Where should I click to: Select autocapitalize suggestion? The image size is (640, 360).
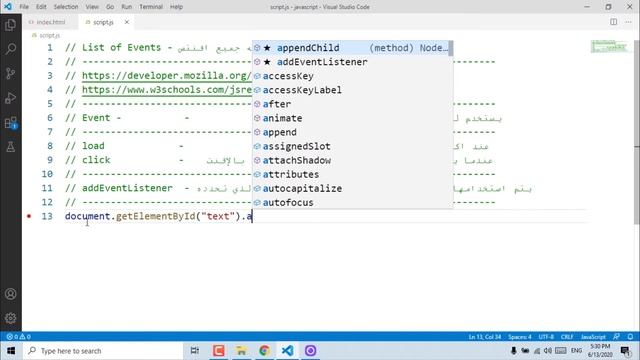pyautogui.click(x=351, y=189)
